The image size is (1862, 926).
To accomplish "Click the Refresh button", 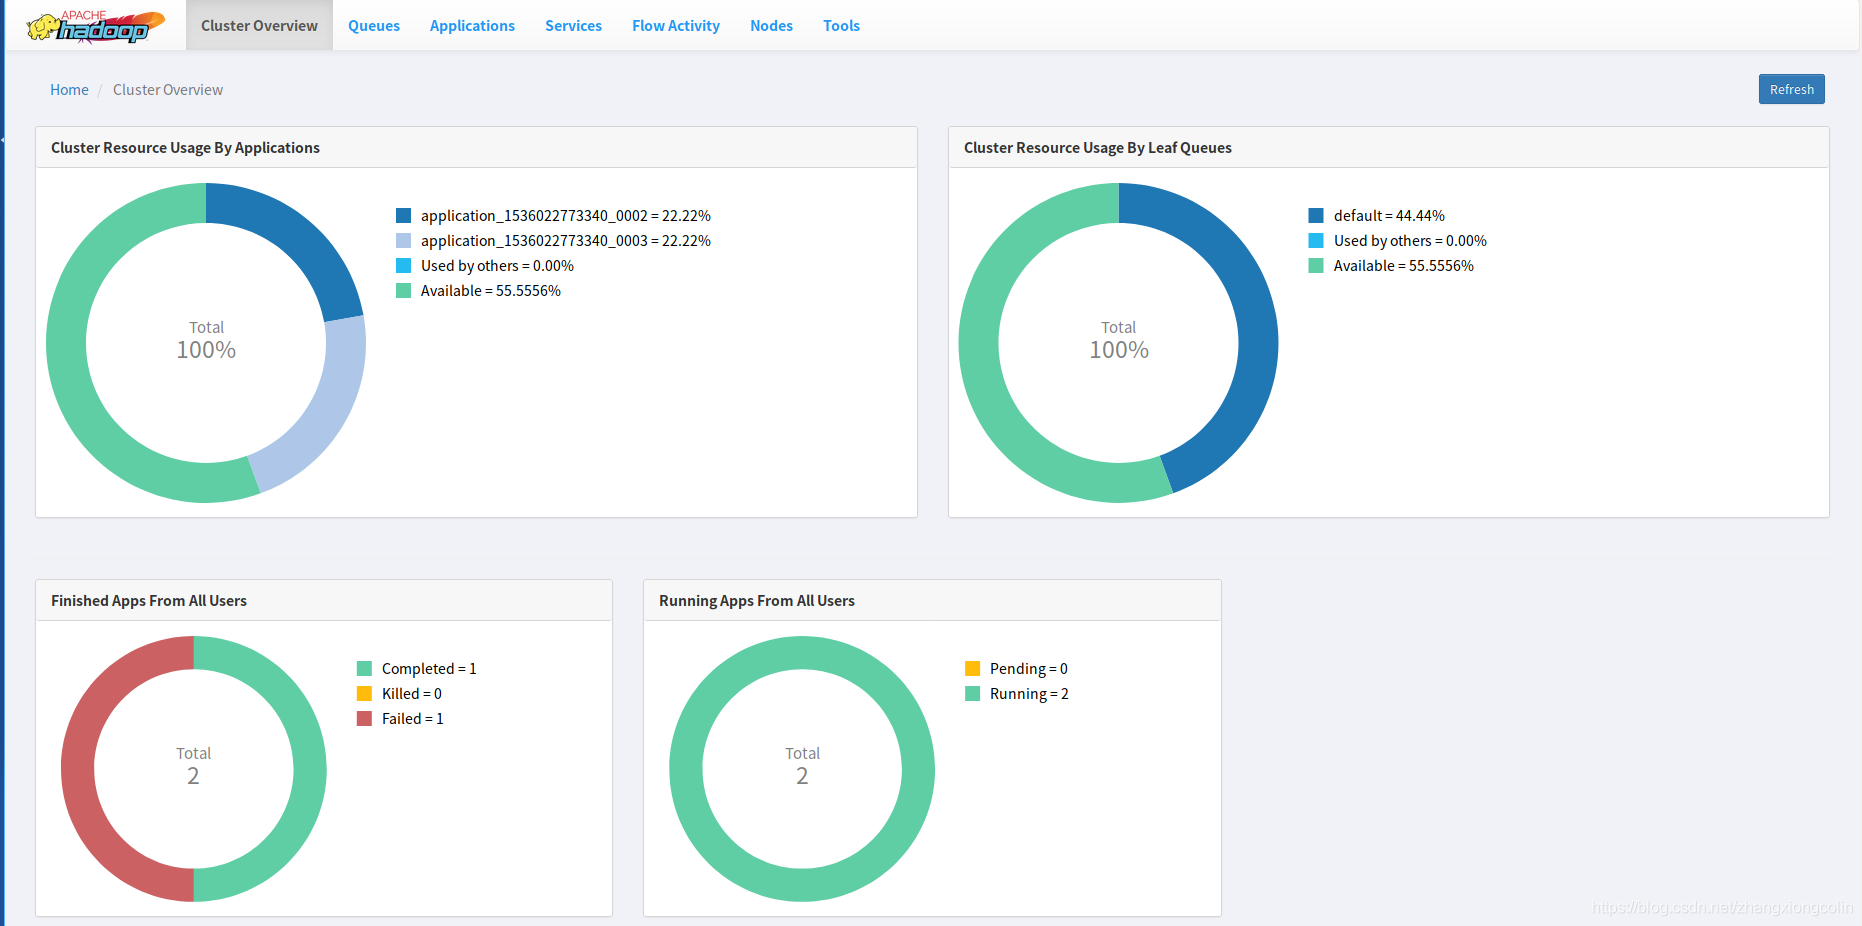I will pyautogui.click(x=1791, y=89).
